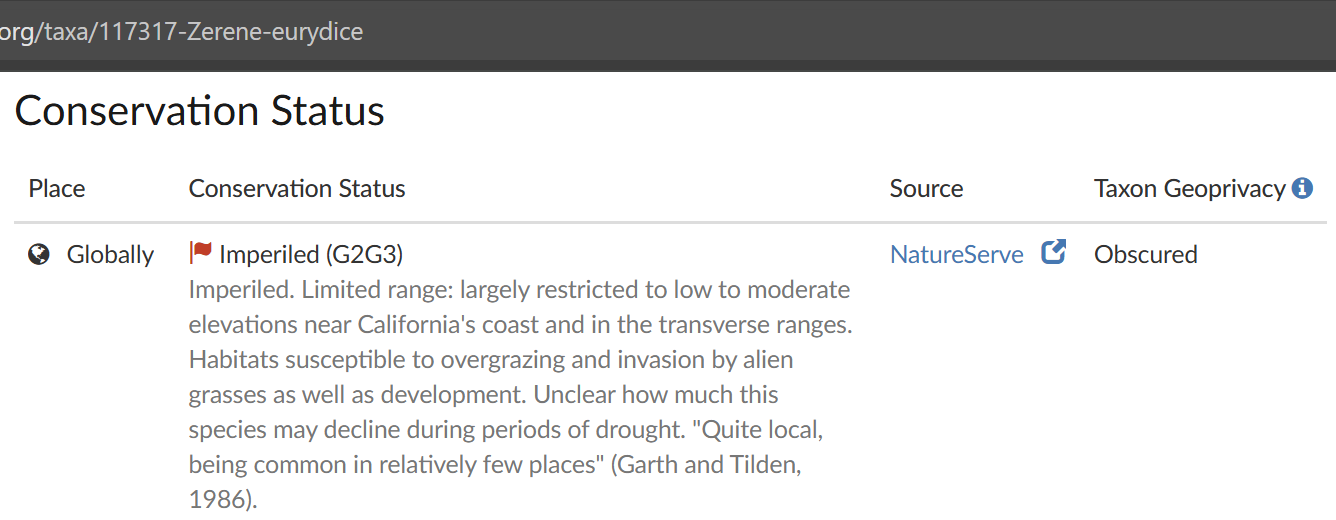Click the red flag status icon

point(201,253)
